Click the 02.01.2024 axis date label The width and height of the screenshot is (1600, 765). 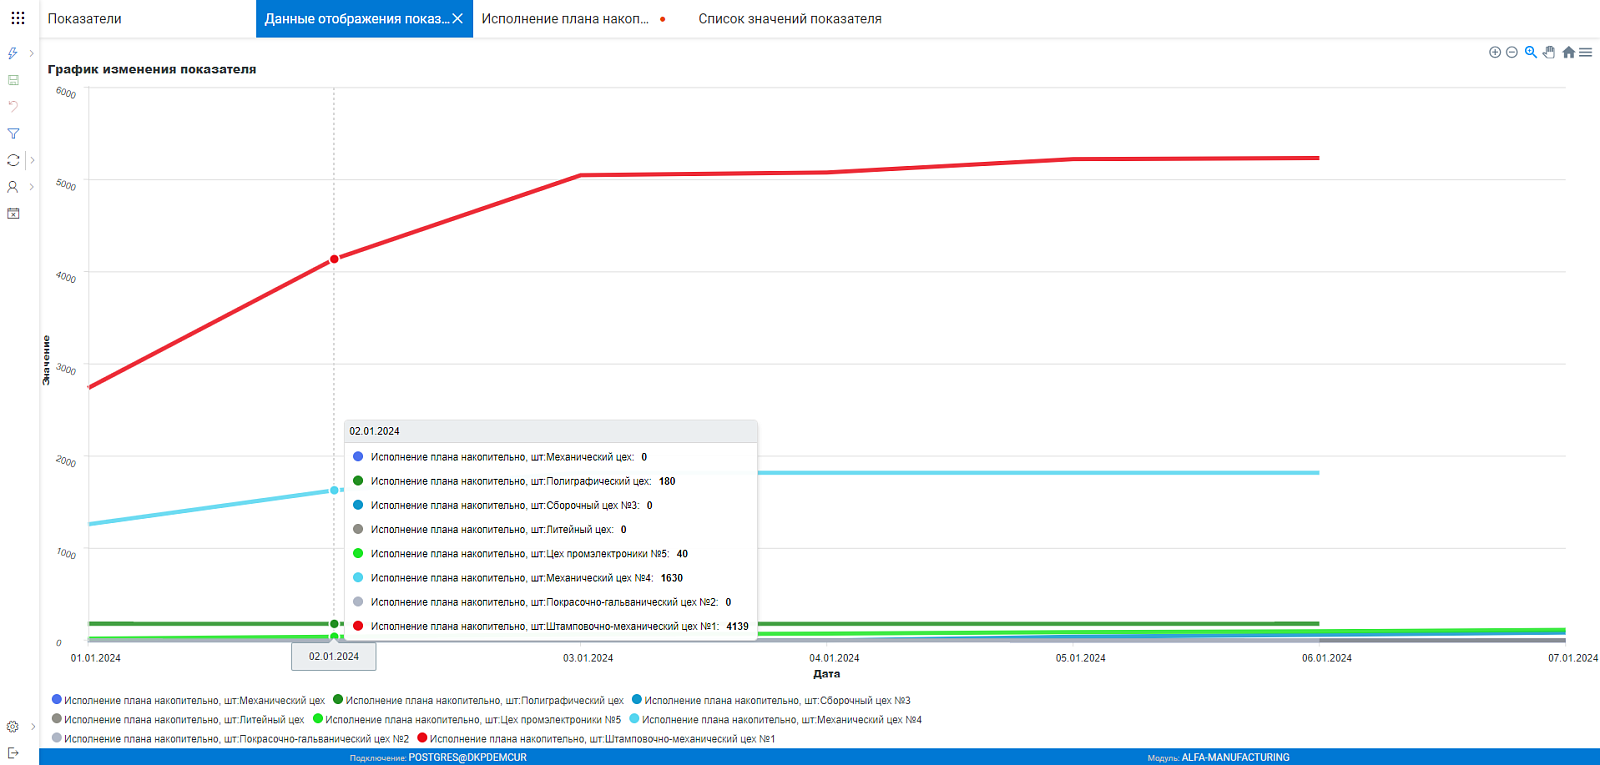(x=334, y=657)
